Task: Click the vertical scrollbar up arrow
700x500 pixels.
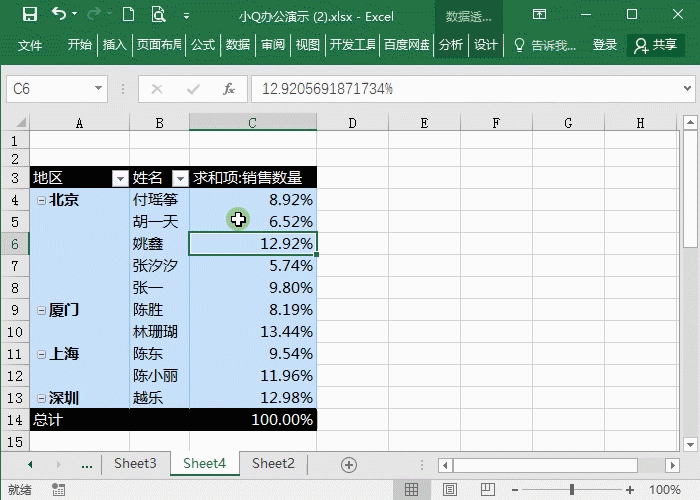Action: tap(690, 122)
